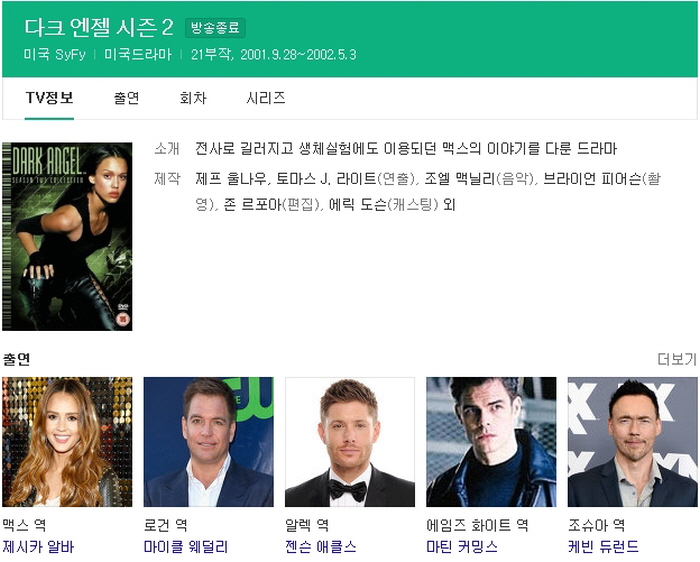Click the photo of 젠슨 애클스

tap(350, 442)
